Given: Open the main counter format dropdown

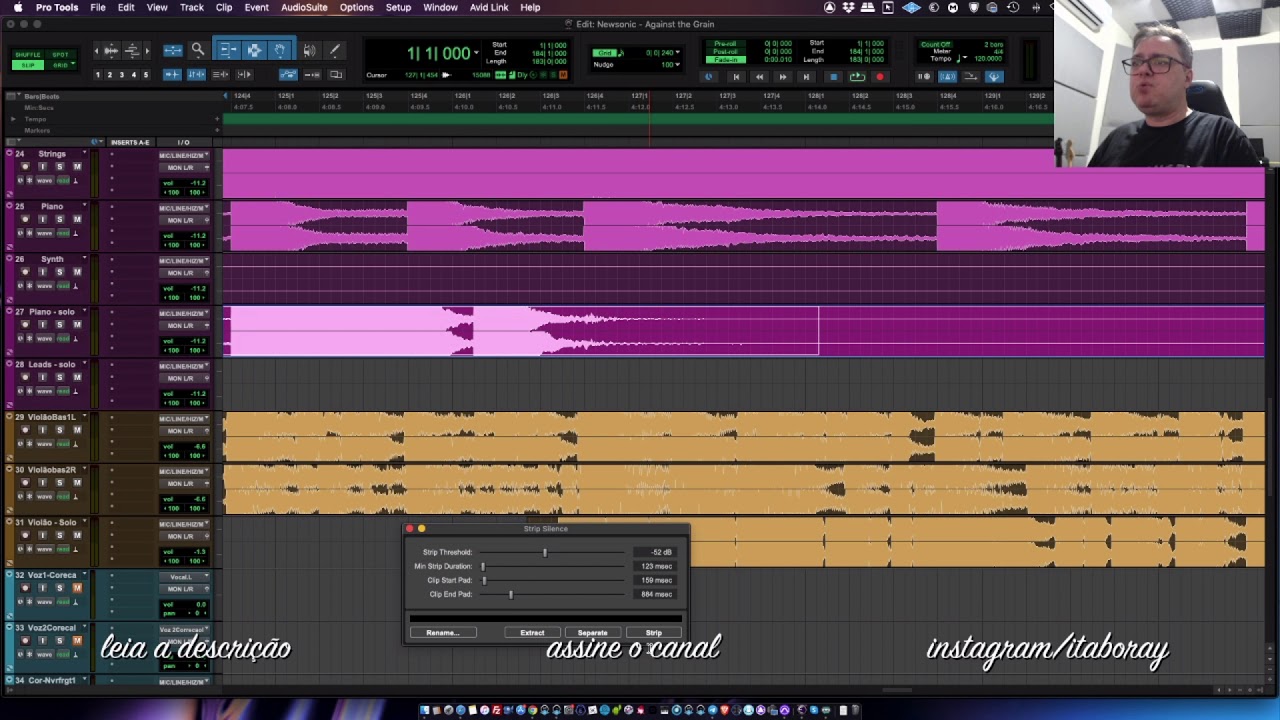Looking at the screenshot, I should click(476, 52).
